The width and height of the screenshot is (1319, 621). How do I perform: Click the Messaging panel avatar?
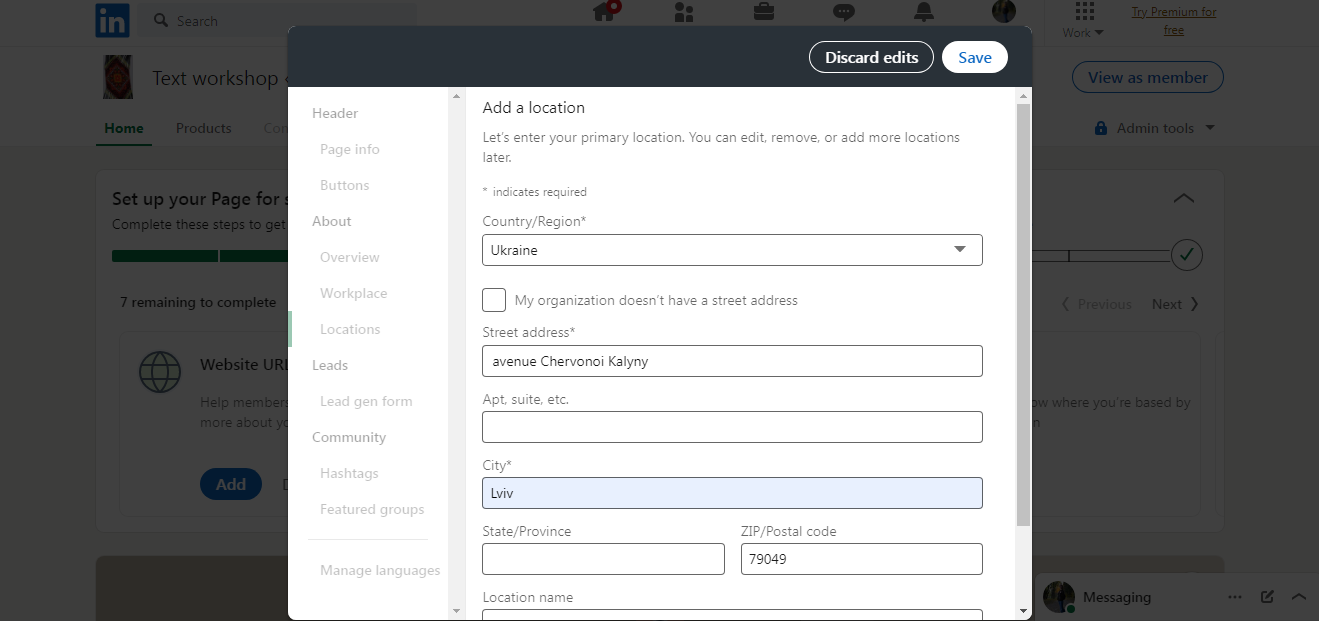click(1059, 597)
